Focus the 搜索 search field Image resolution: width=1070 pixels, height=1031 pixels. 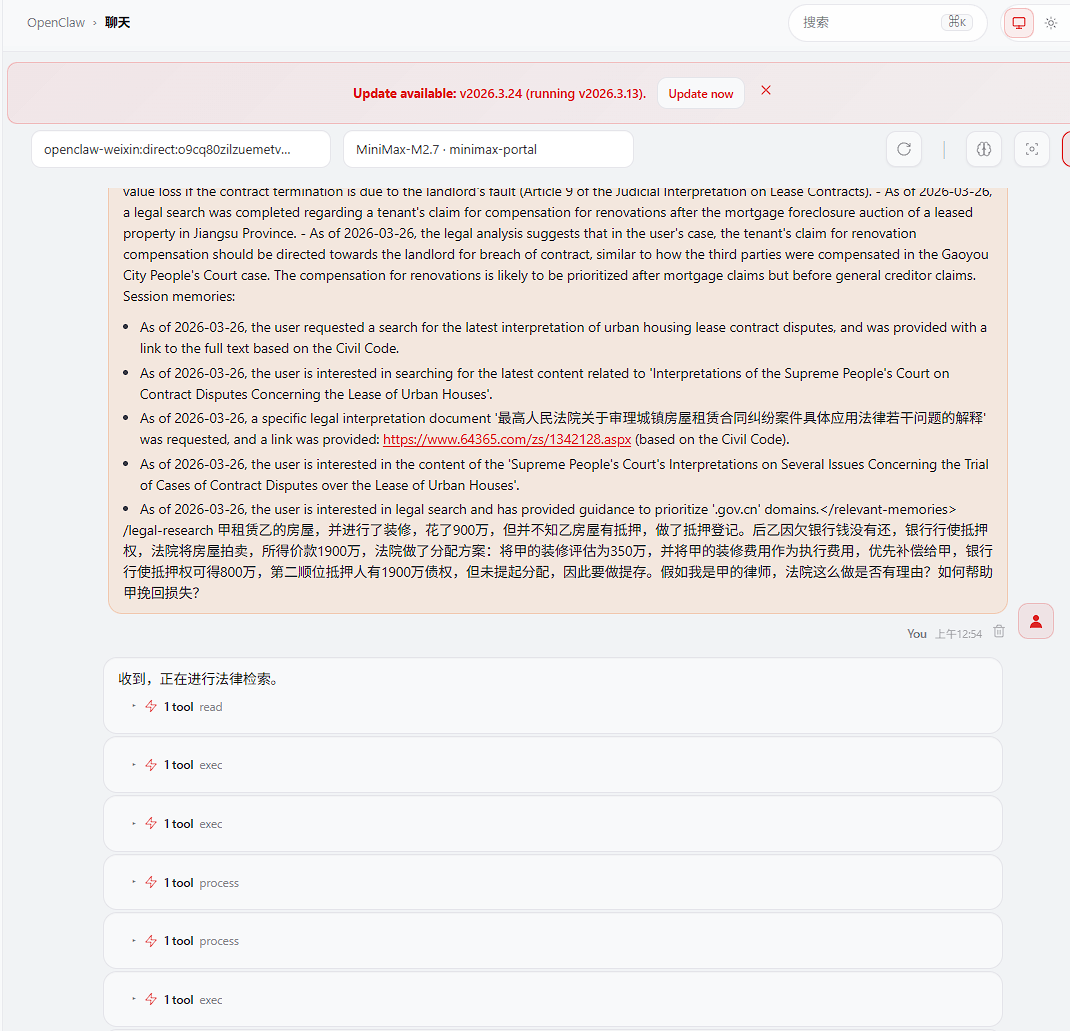[x=887, y=23]
